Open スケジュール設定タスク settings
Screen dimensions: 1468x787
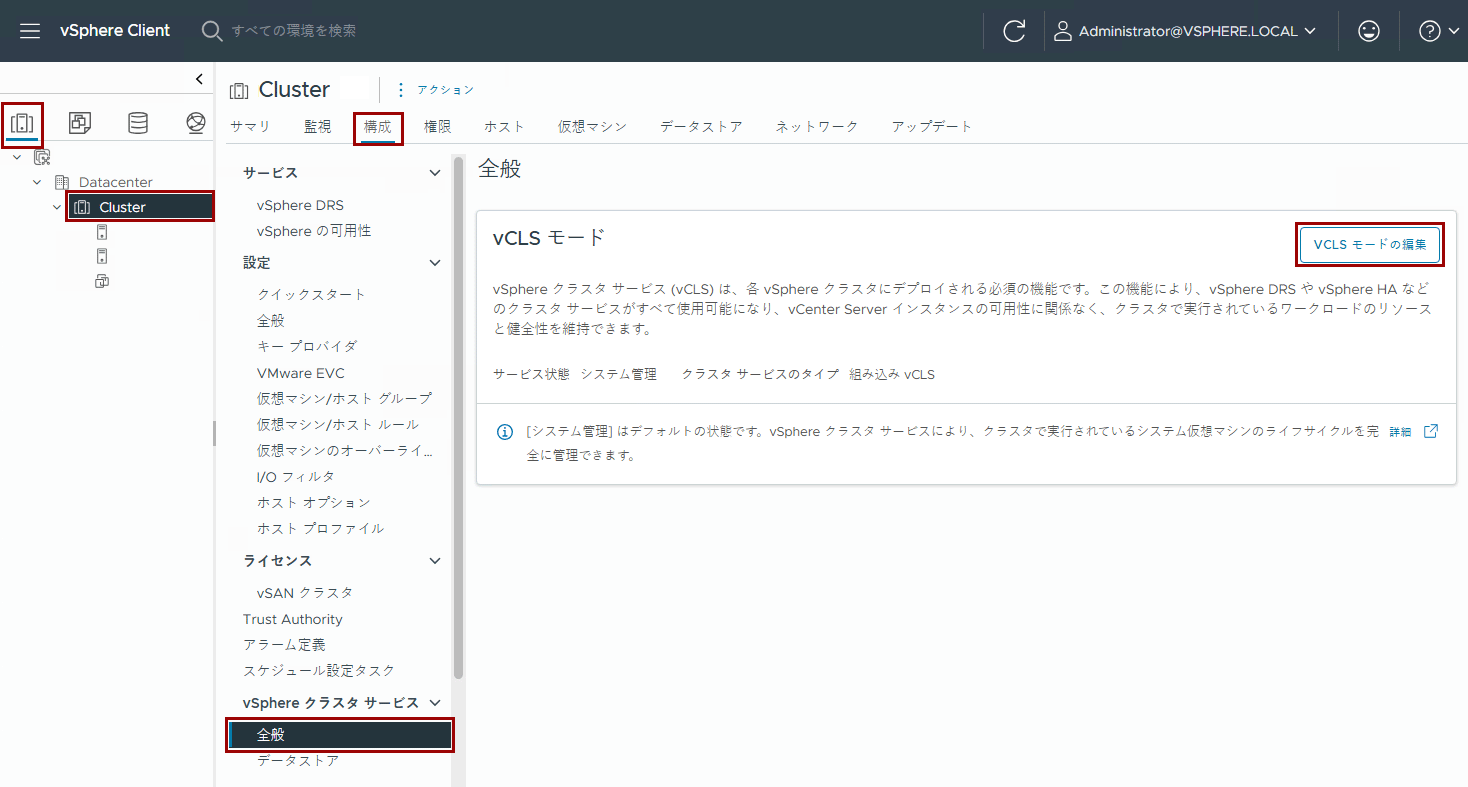click(x=319, y=670)
